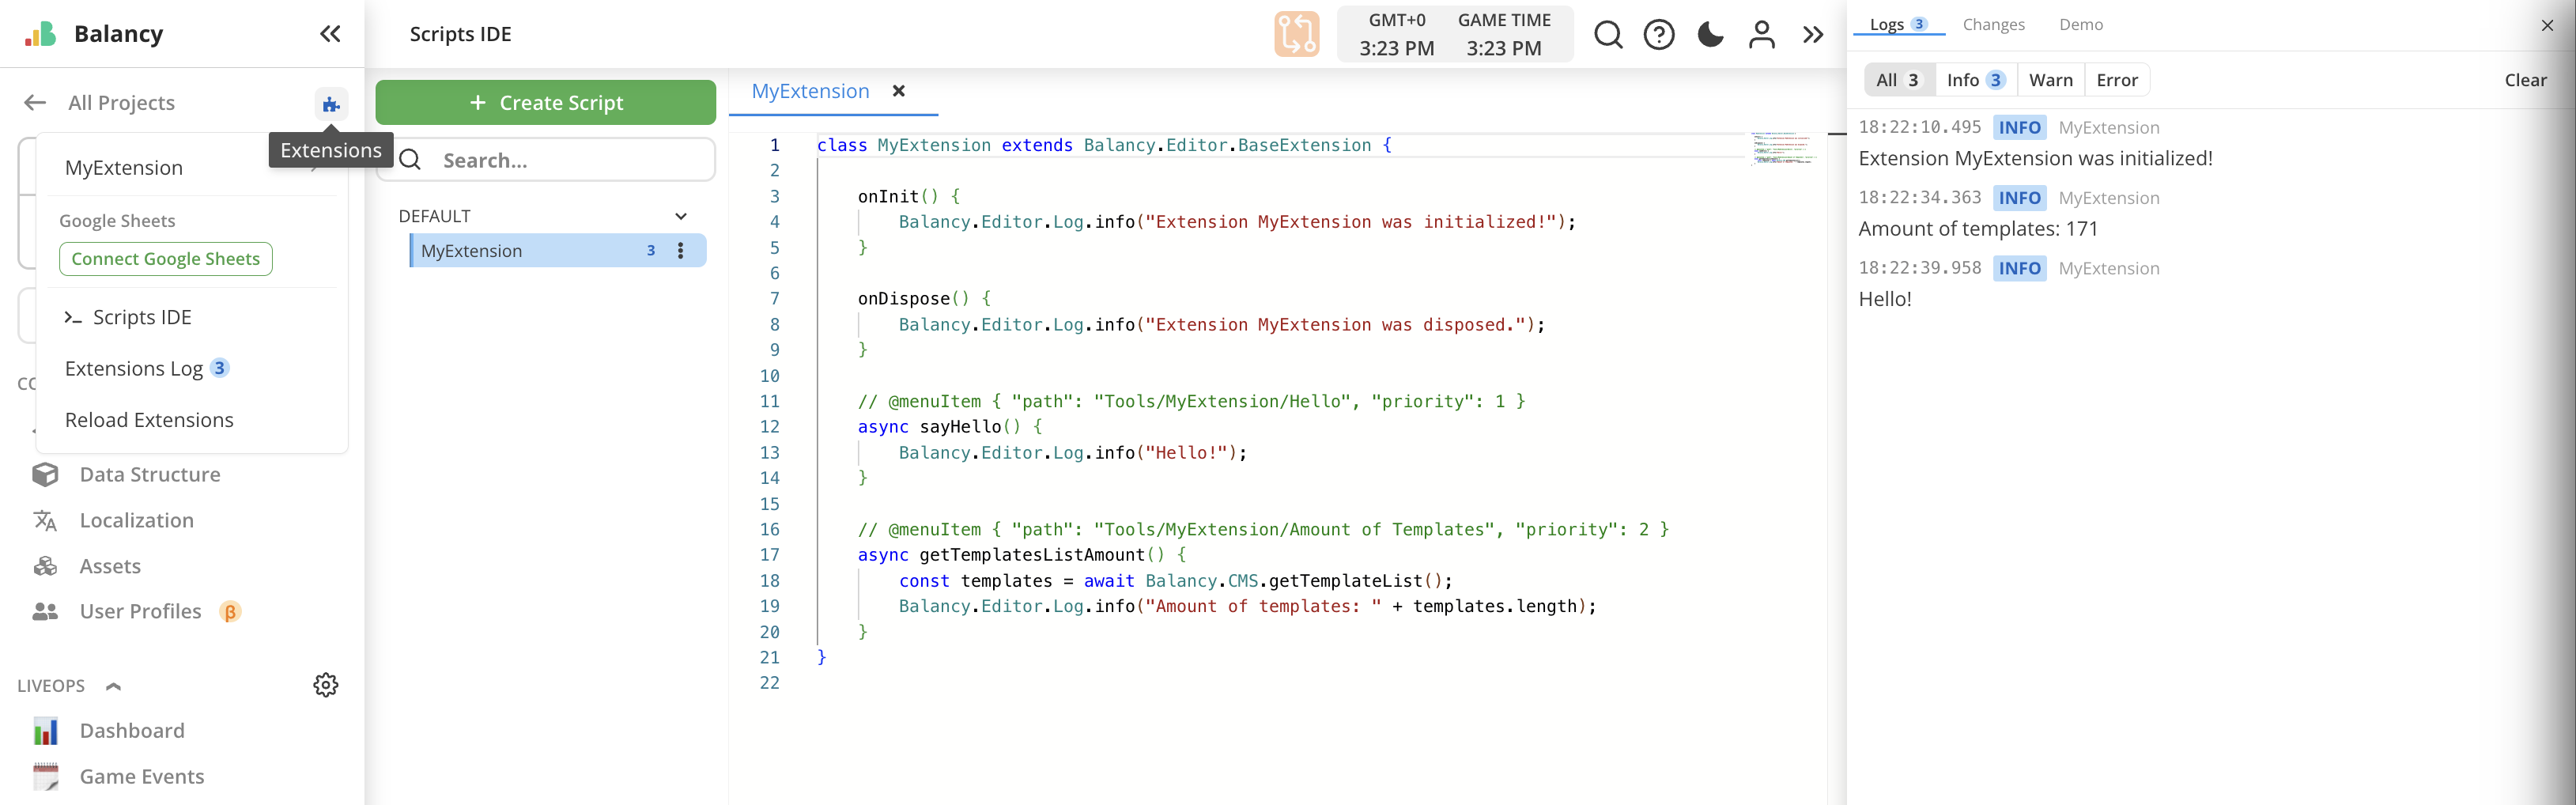The height and width of the screenshot is (805, 2576).
Task: Click 'getTemplatesListAmount' in the code
Action: [x=1032, y=555]
